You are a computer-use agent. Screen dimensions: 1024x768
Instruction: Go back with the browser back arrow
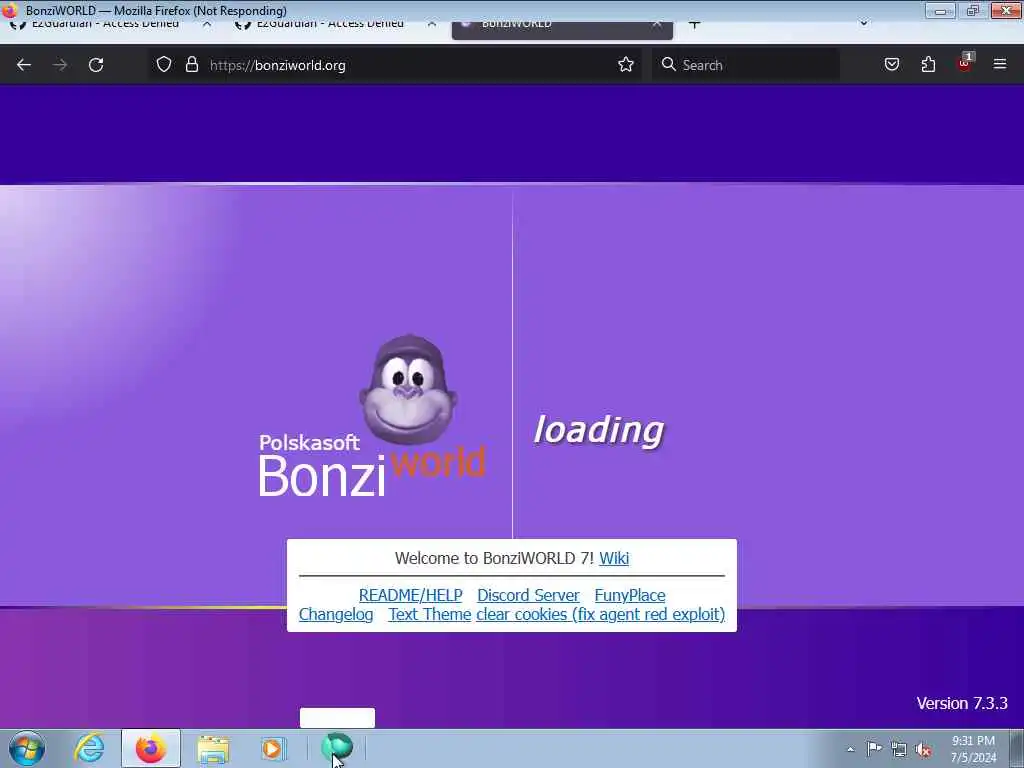pyautogui.click(x=24, y=65)
